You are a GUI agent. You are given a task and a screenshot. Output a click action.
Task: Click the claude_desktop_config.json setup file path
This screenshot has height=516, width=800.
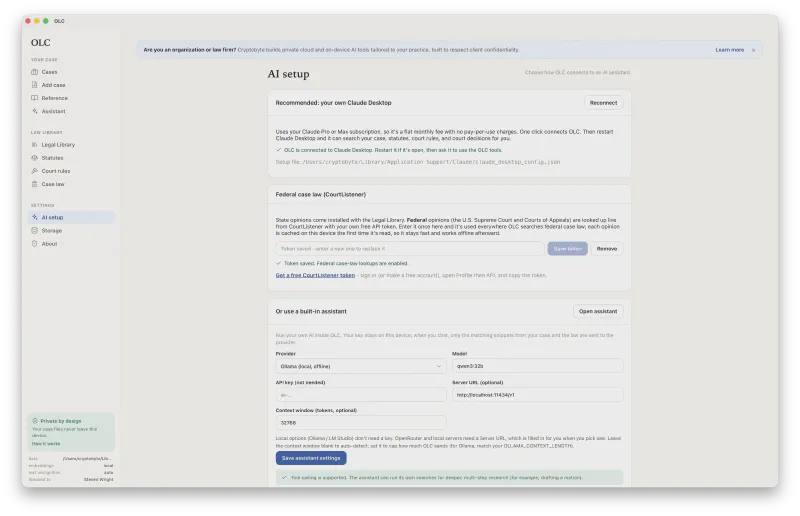click(x=431, y=162)
